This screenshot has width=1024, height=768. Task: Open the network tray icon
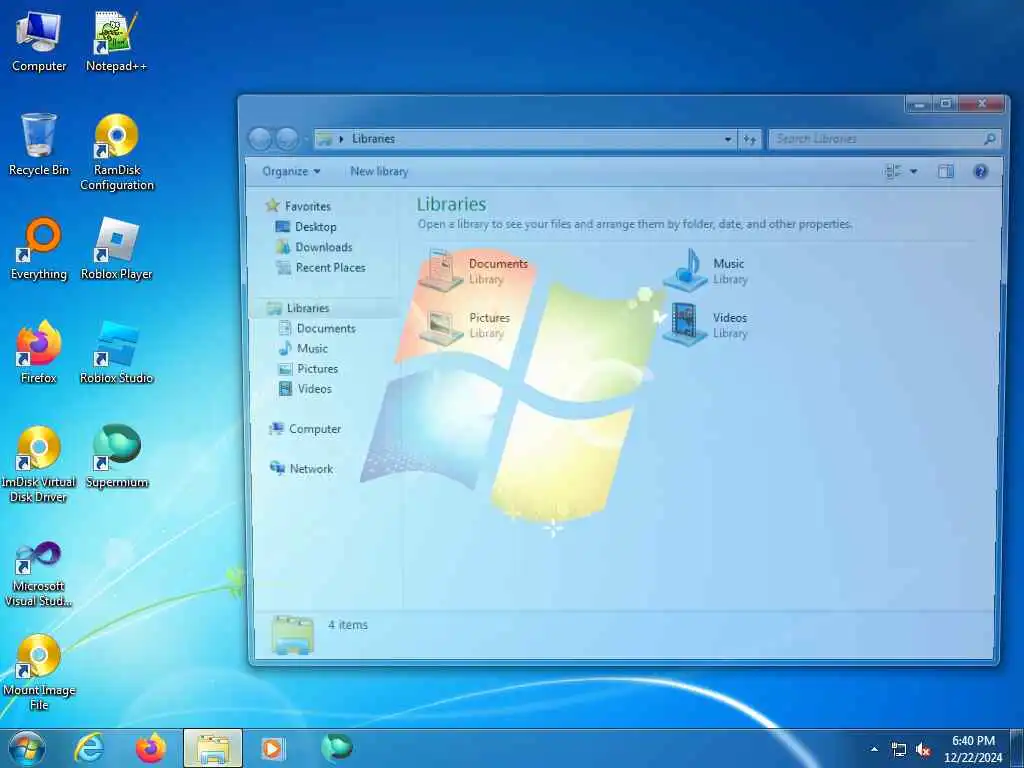click(899, 750)
